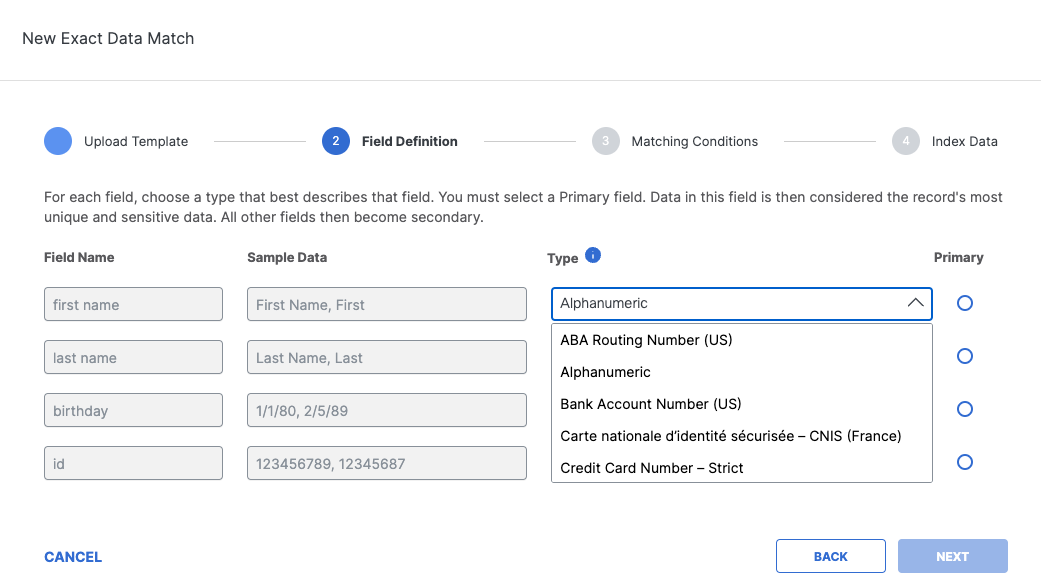Viewport: 1041px width, 587px height.
Task: Set last name as the Primary field
Action: 964,356
